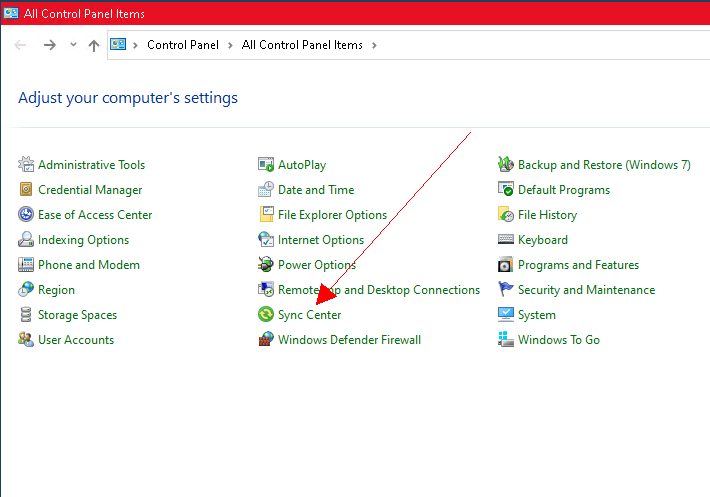Select the Internet Options link
The width and height of the screenshot is (710, 497).
coord(321,240)
